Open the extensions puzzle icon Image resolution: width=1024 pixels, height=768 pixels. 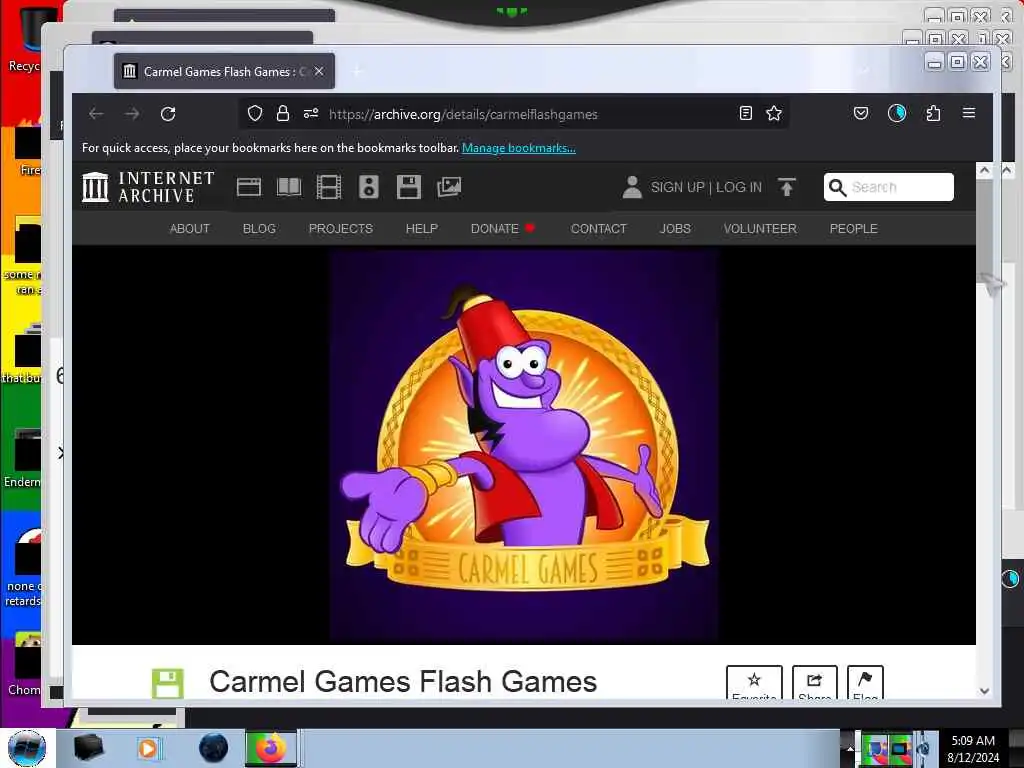933,114
